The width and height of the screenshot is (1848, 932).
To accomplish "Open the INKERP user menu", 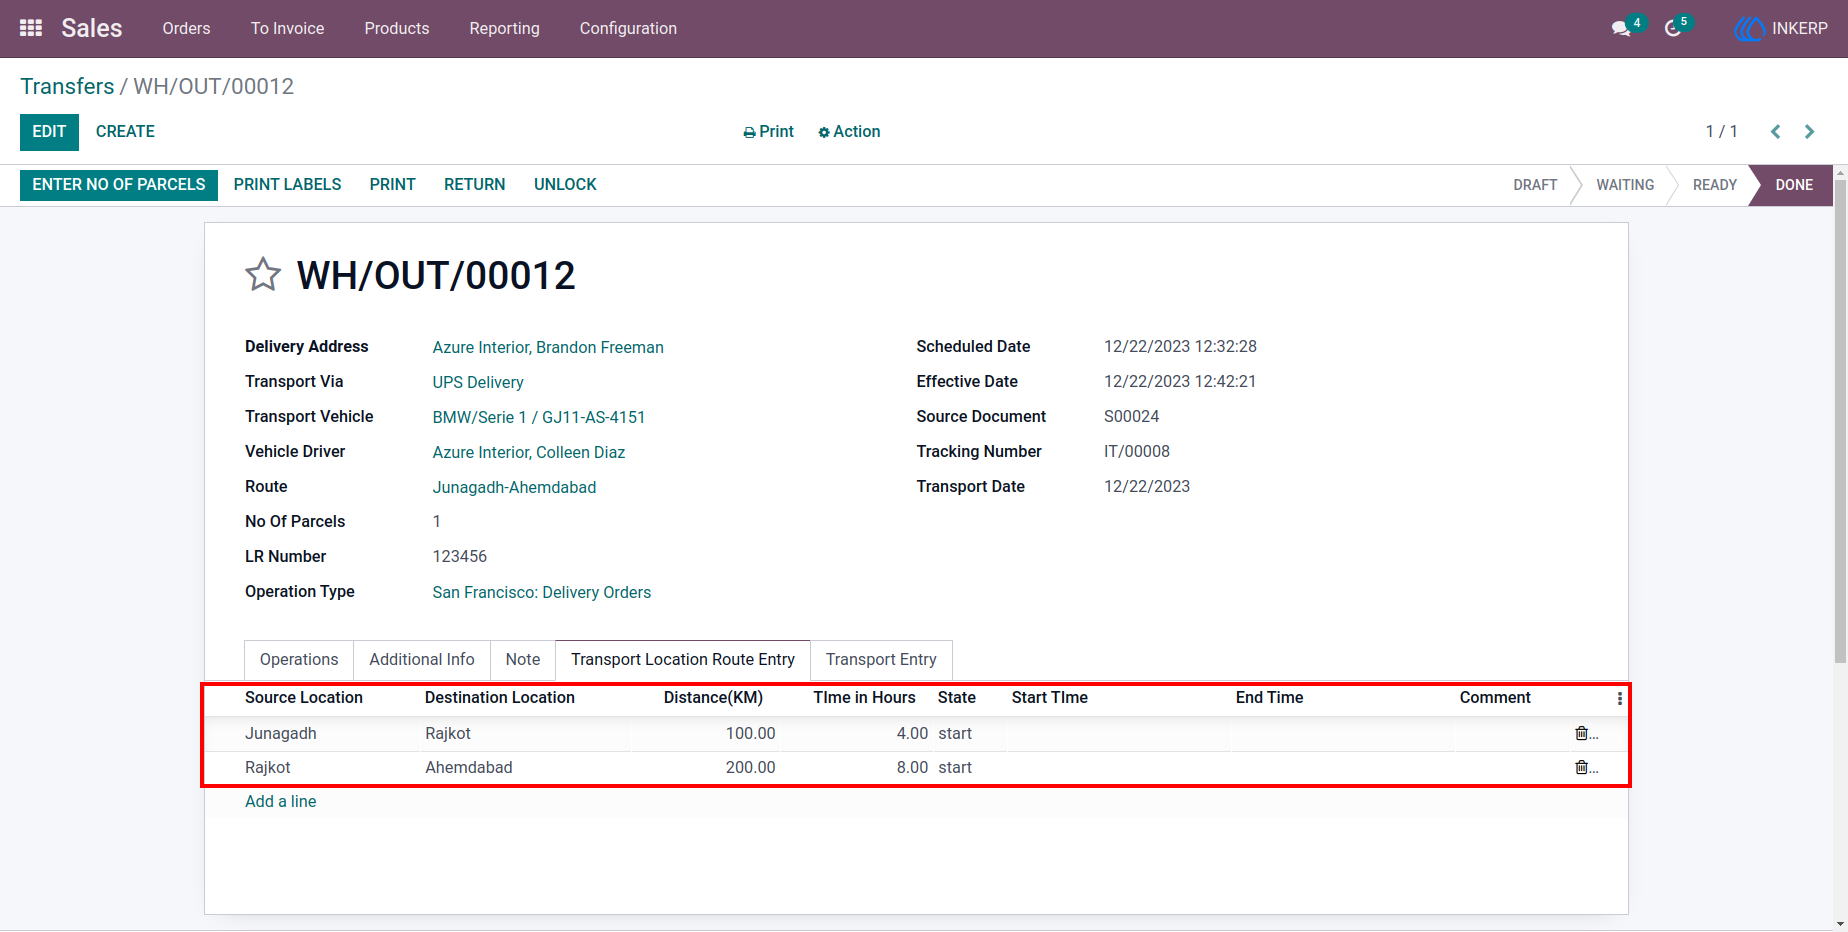I will 1781,29.
